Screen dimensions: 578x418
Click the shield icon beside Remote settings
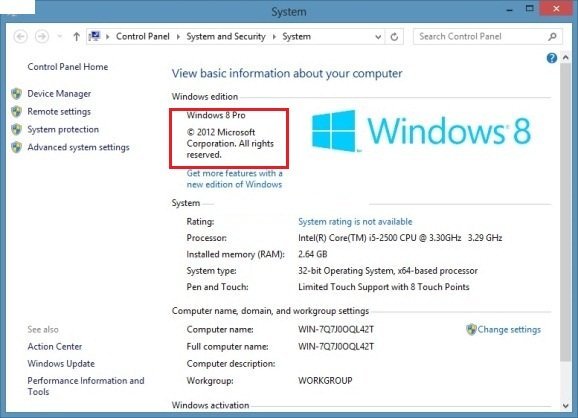[16, 111]
